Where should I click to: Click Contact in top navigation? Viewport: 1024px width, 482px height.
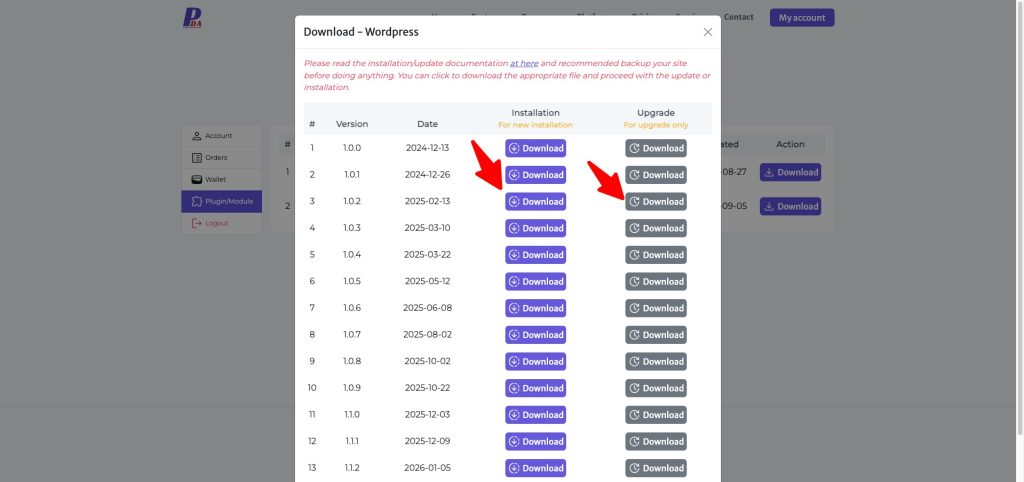click(x=739, y=17)
